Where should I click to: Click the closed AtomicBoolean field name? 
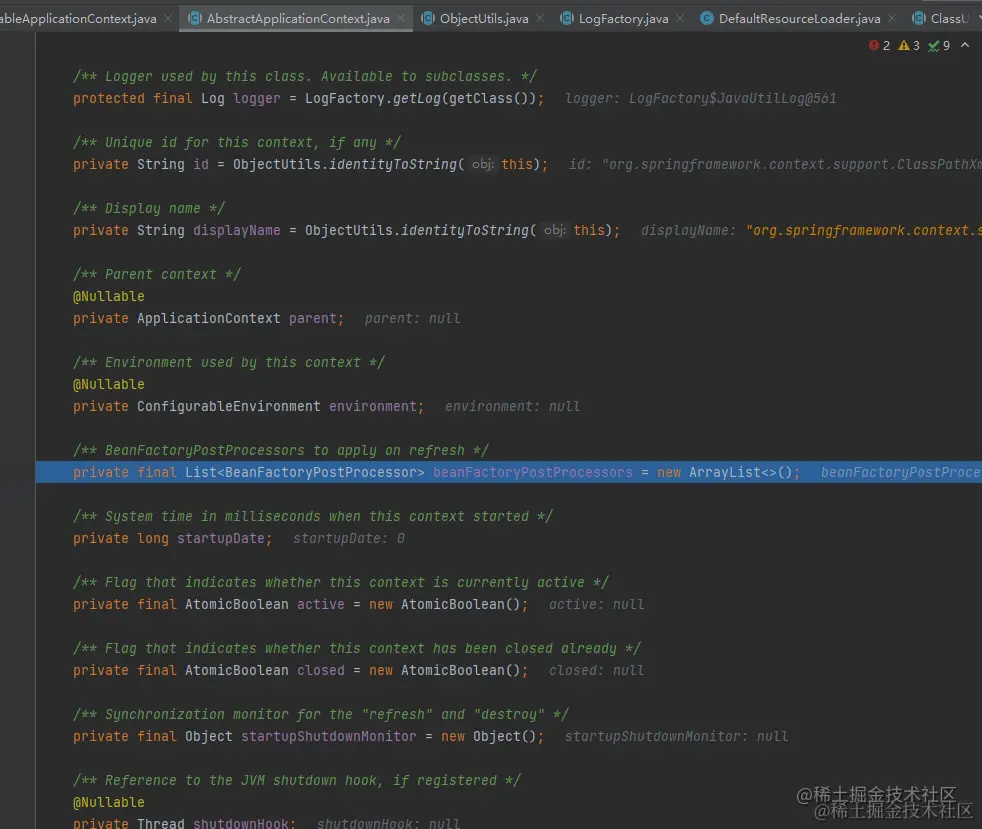(321, 670)
